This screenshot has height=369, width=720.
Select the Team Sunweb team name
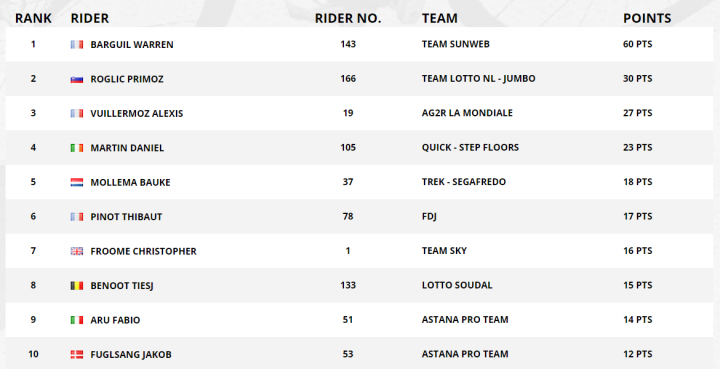[x=456, y=44]
